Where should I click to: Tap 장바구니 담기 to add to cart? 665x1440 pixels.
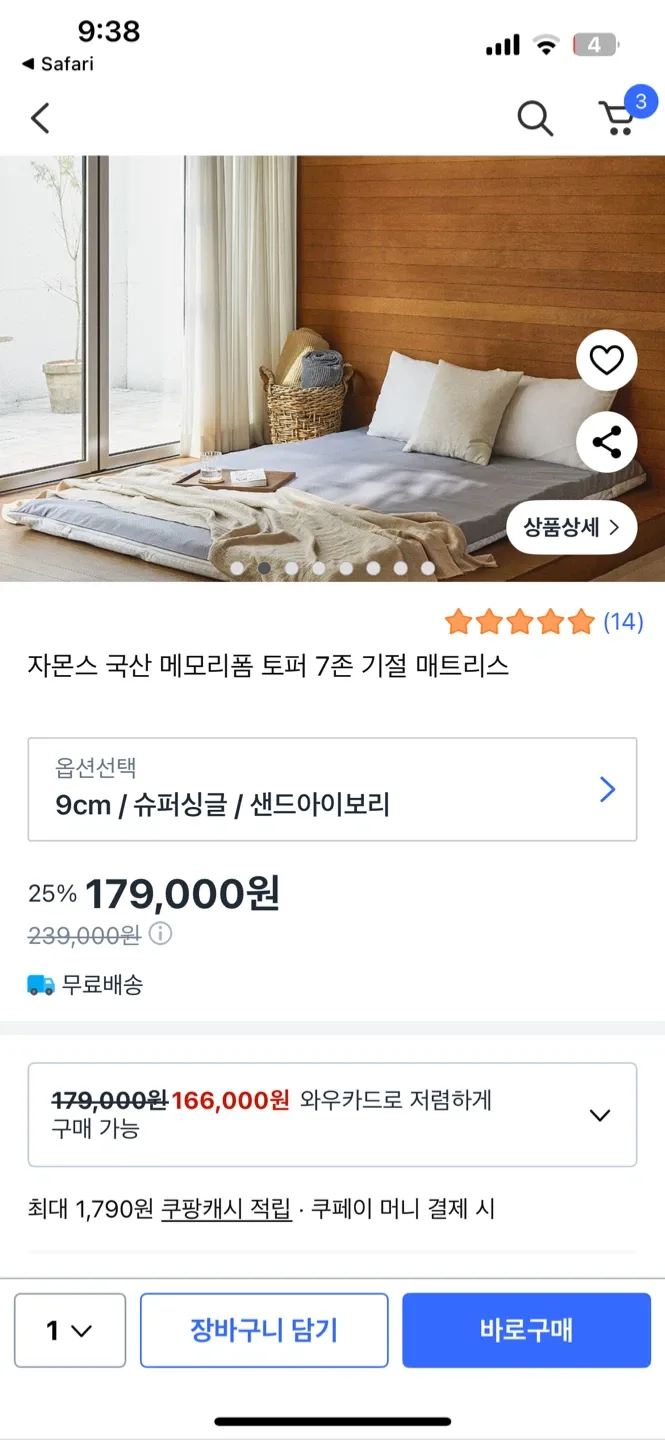point(264,1330)
